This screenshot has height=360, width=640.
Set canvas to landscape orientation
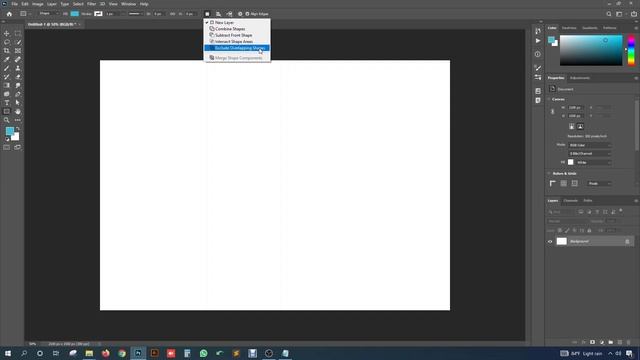click(x=580, y=127)
